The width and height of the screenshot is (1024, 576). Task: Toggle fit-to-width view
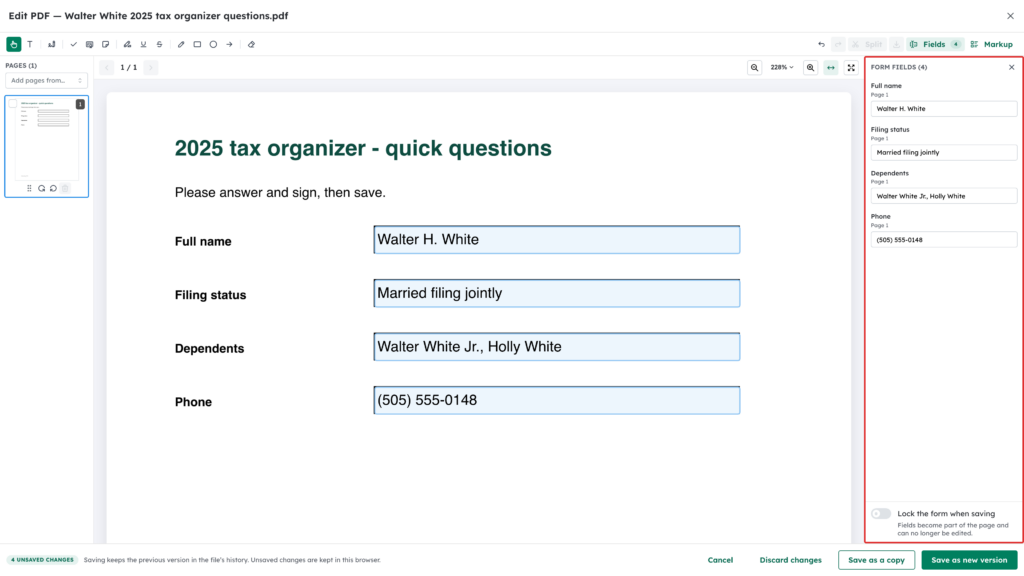tap(831, 67)
